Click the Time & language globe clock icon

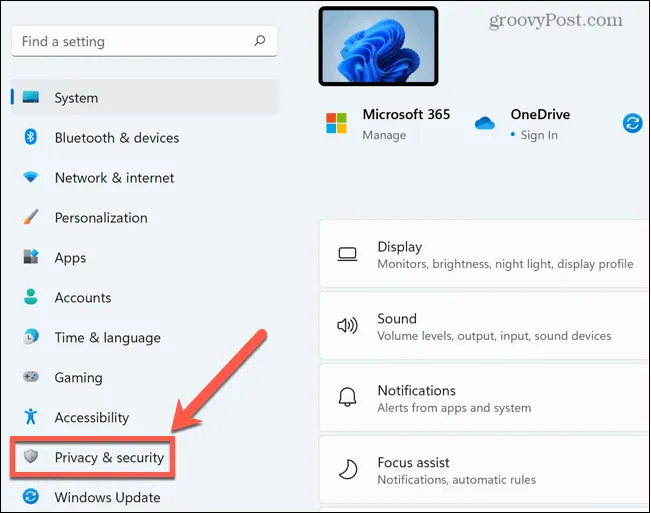coord(31,337)
